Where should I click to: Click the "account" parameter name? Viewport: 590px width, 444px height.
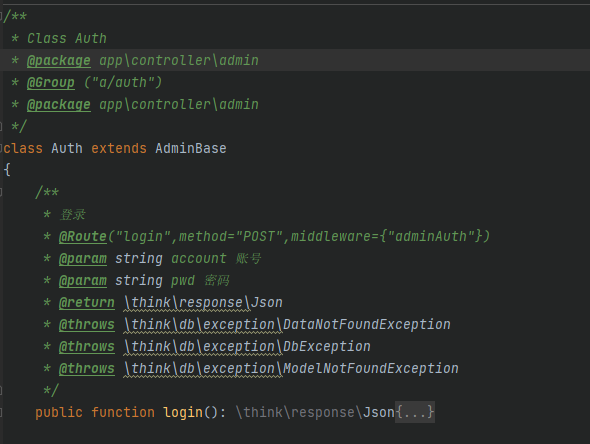(199, 258)
